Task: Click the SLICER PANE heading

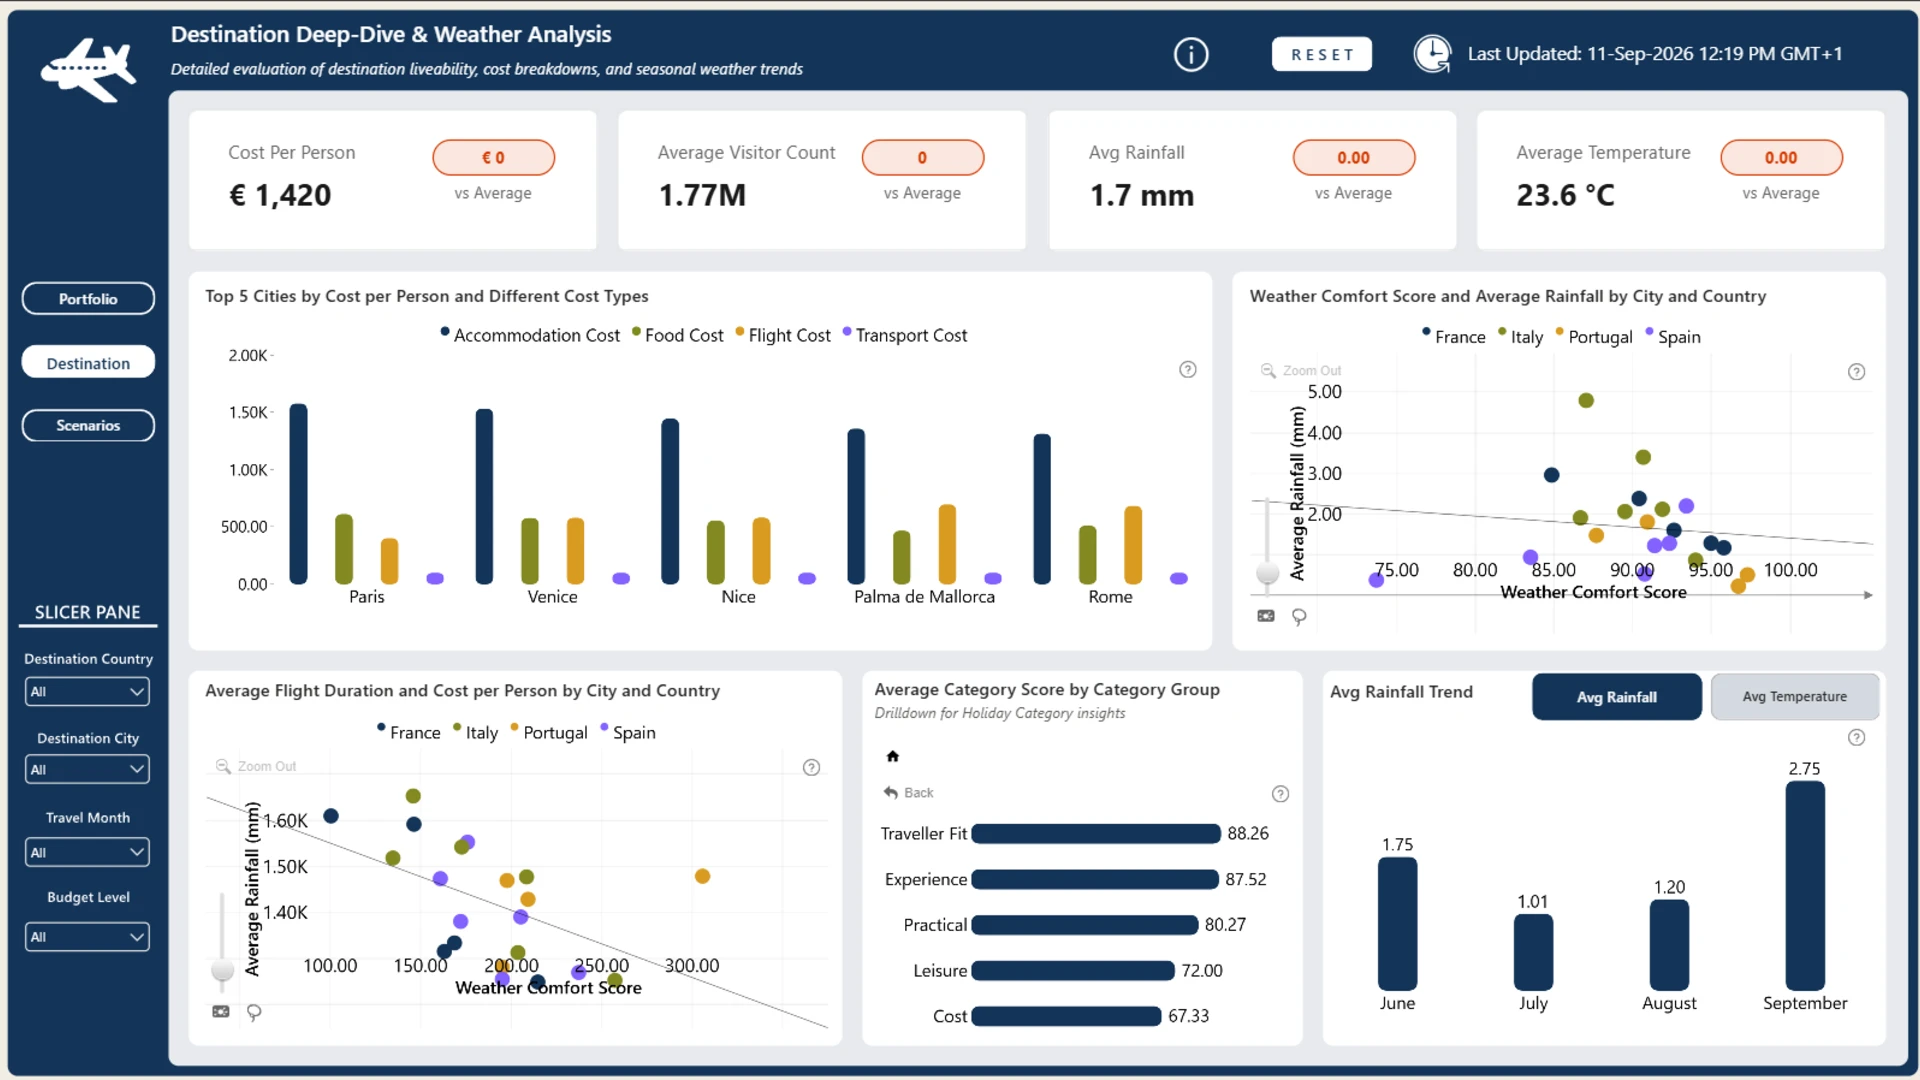Action: coord(88,612)
